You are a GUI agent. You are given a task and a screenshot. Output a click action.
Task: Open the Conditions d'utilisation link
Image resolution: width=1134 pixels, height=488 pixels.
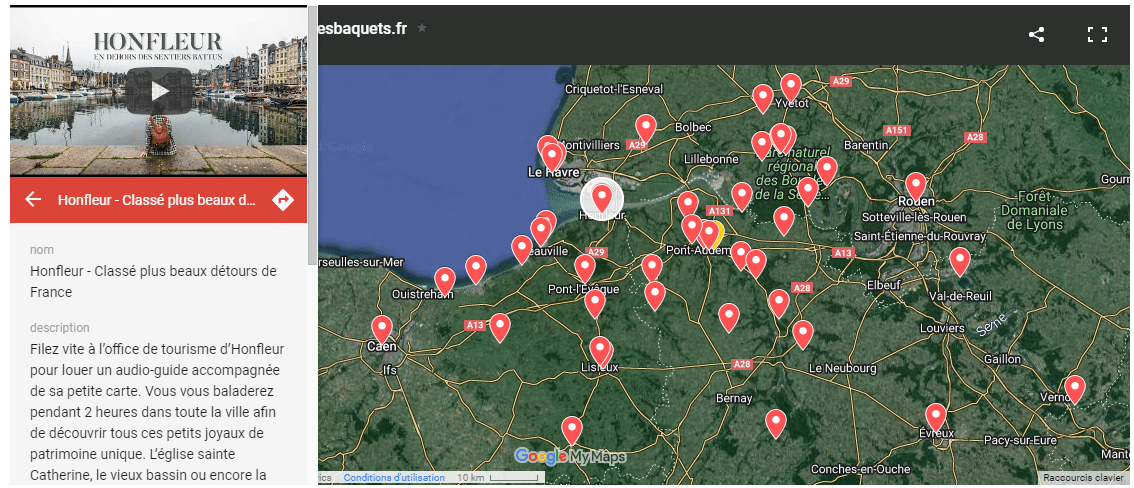(x=394, y=478)
